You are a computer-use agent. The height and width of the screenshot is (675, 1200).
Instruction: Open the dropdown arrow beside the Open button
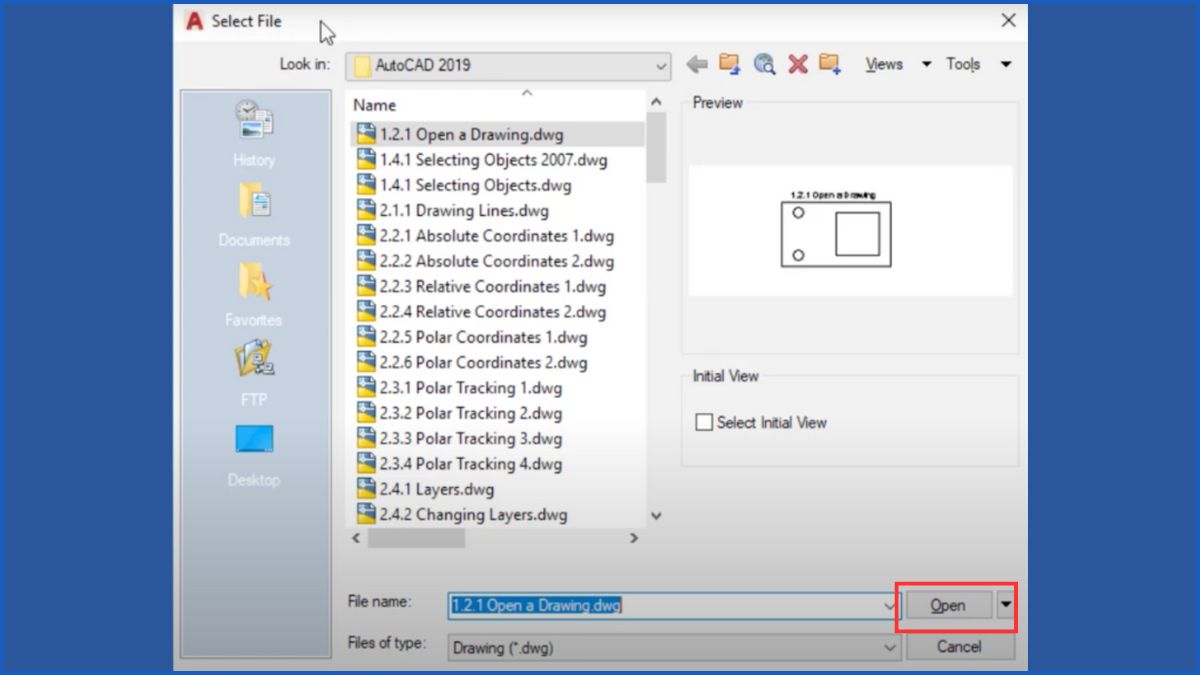pos(1006,604)
